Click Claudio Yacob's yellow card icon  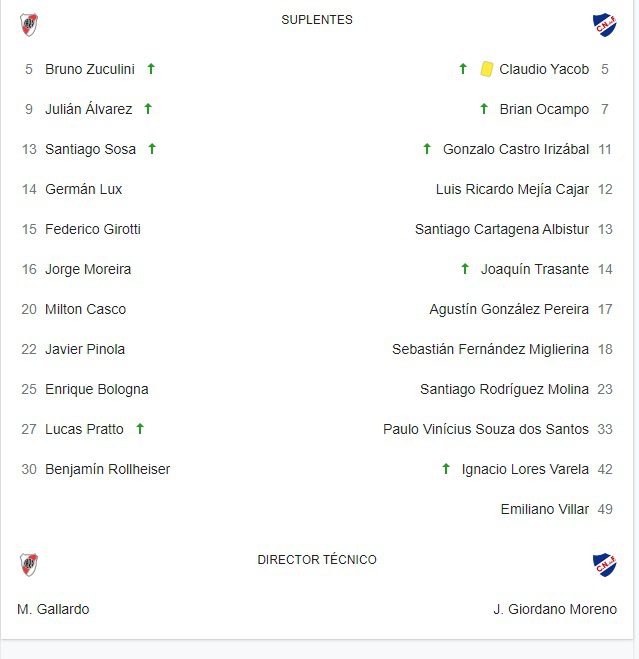point(487,69)
